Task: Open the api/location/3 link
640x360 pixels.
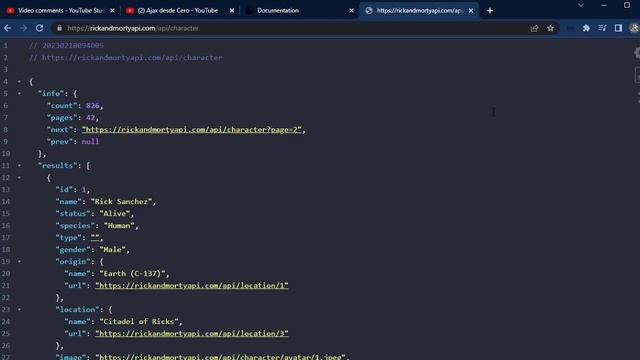Action: point(191,333)
